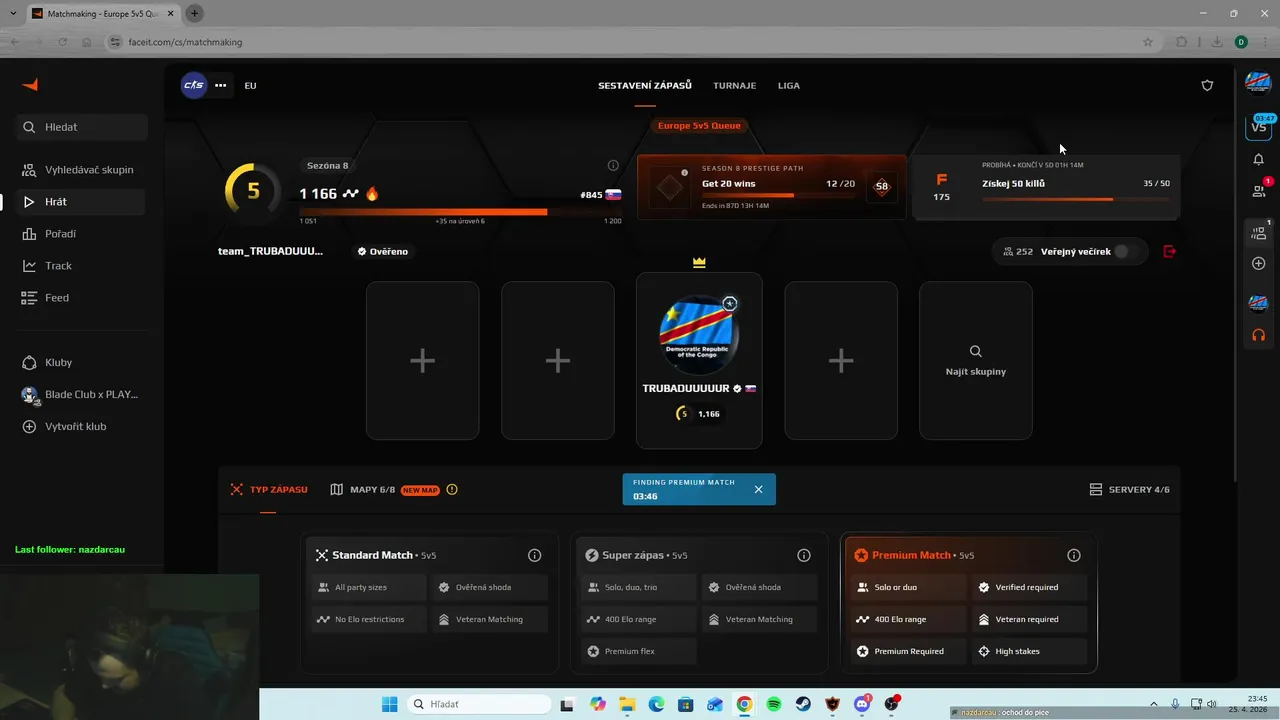The height and width of the screenshot is (720, 1280).
Task: Open Super zápas info icon
Action: click(804, 555)
